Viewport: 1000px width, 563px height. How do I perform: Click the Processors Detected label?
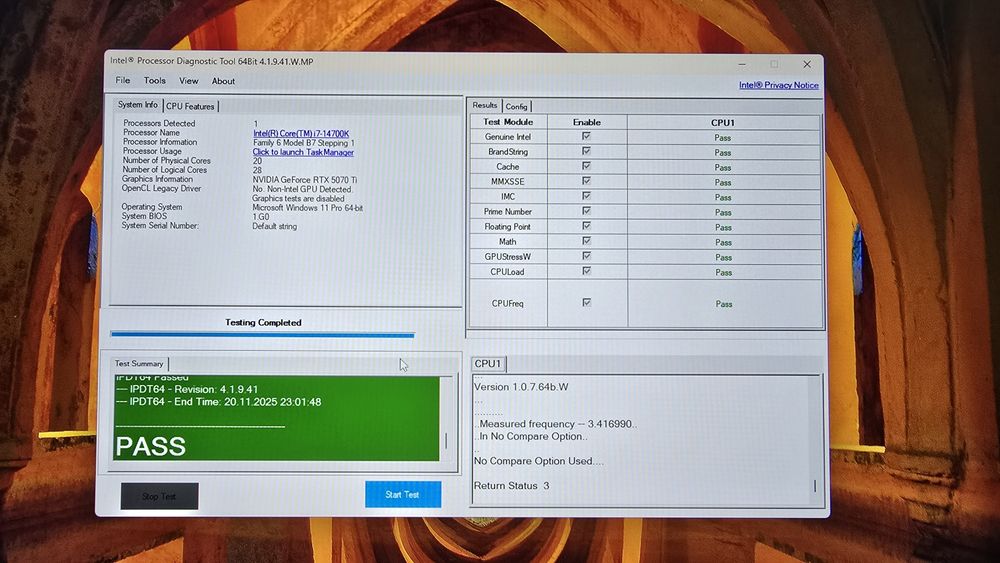159,123
